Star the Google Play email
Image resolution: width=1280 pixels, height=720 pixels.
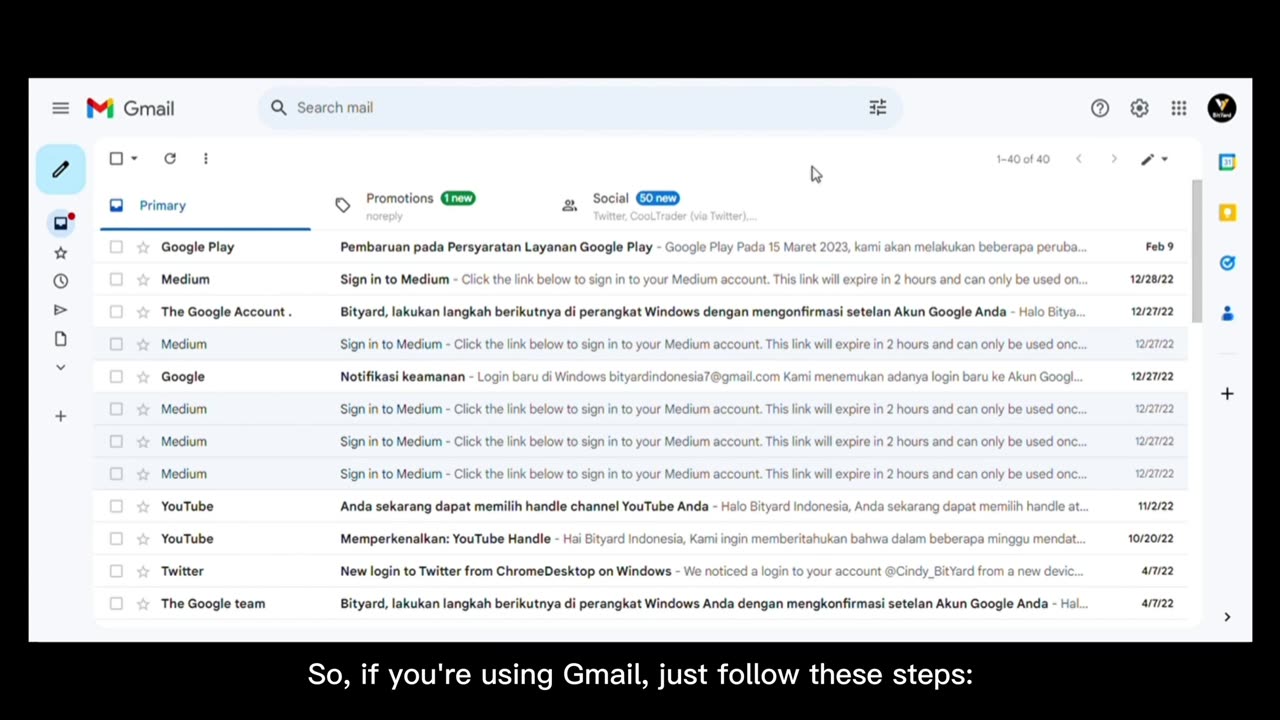[x=143, y=247]
